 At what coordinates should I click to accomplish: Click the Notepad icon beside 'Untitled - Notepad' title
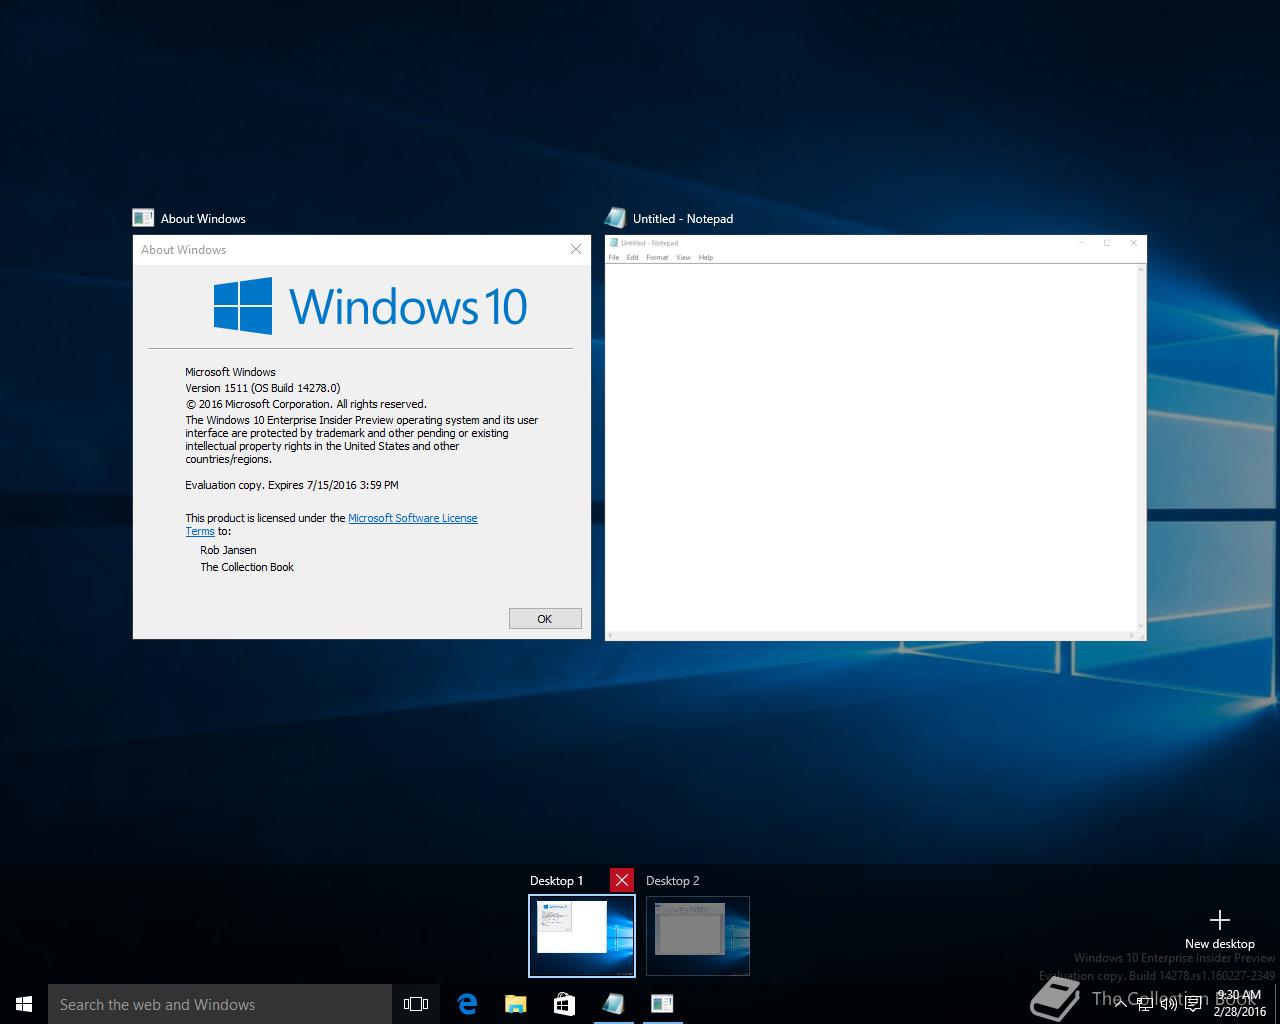[x=615, y=218]
